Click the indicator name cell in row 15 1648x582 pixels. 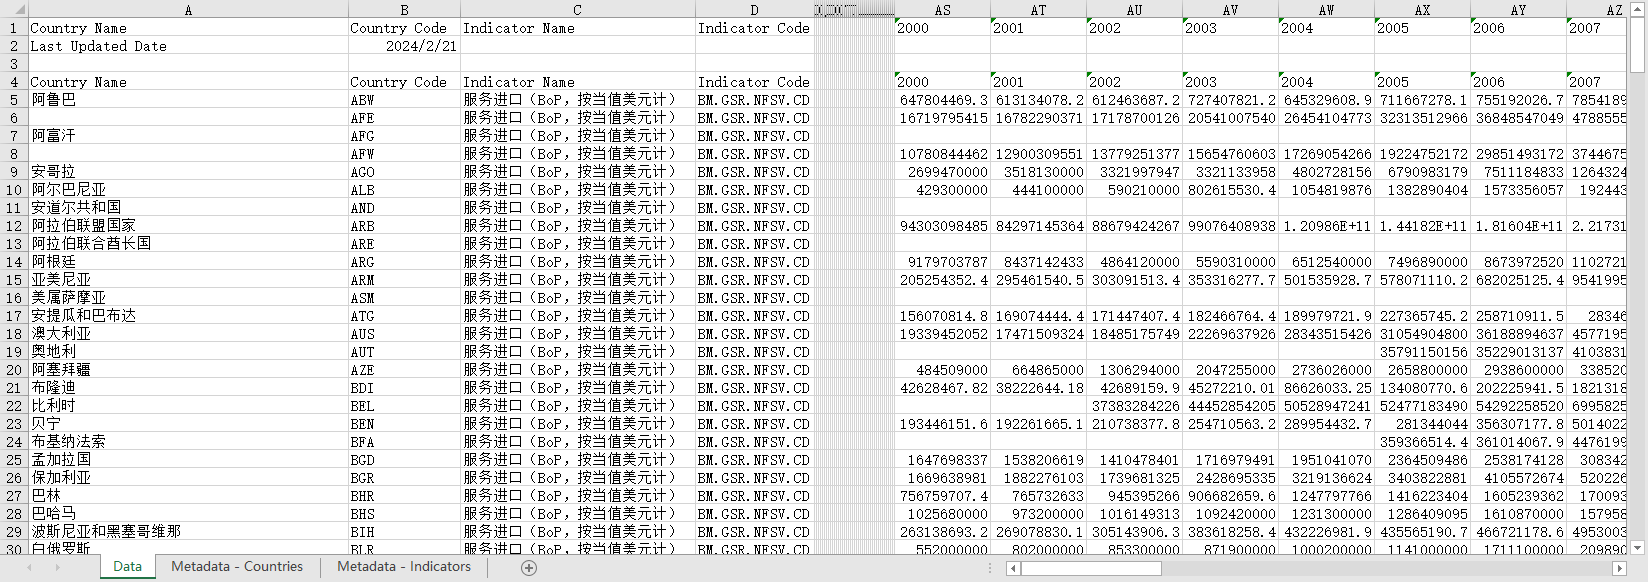tap(578, 280)
